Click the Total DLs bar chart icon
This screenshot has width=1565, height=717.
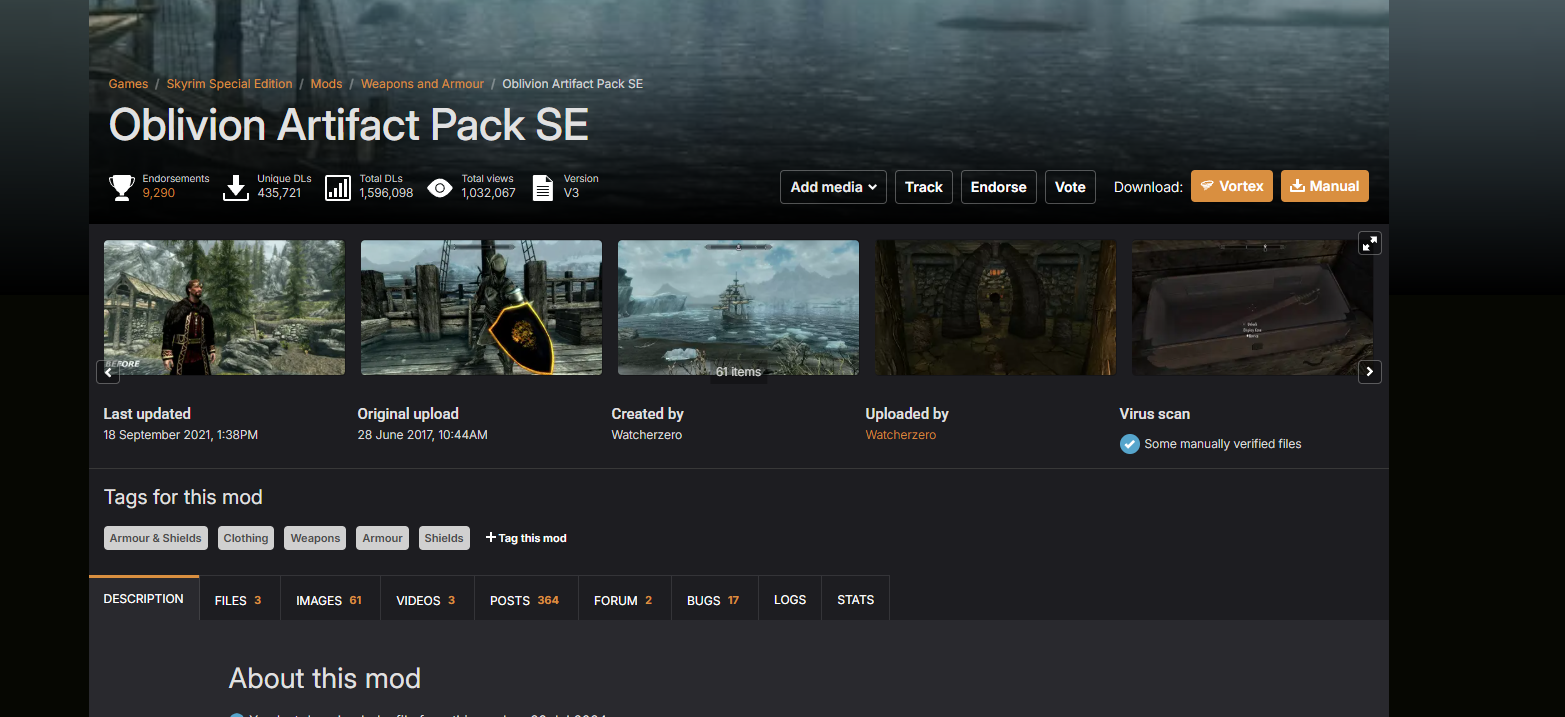coord(338,187)
